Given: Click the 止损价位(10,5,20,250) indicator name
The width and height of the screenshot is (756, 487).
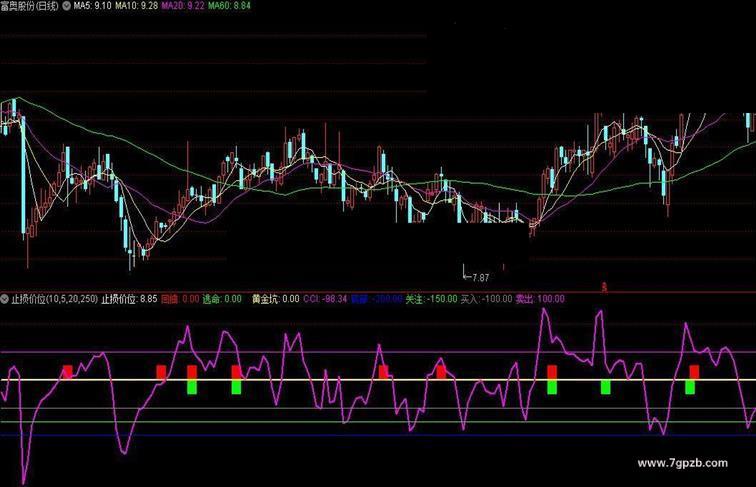Looking at the screenshot, I should point(54,299).
